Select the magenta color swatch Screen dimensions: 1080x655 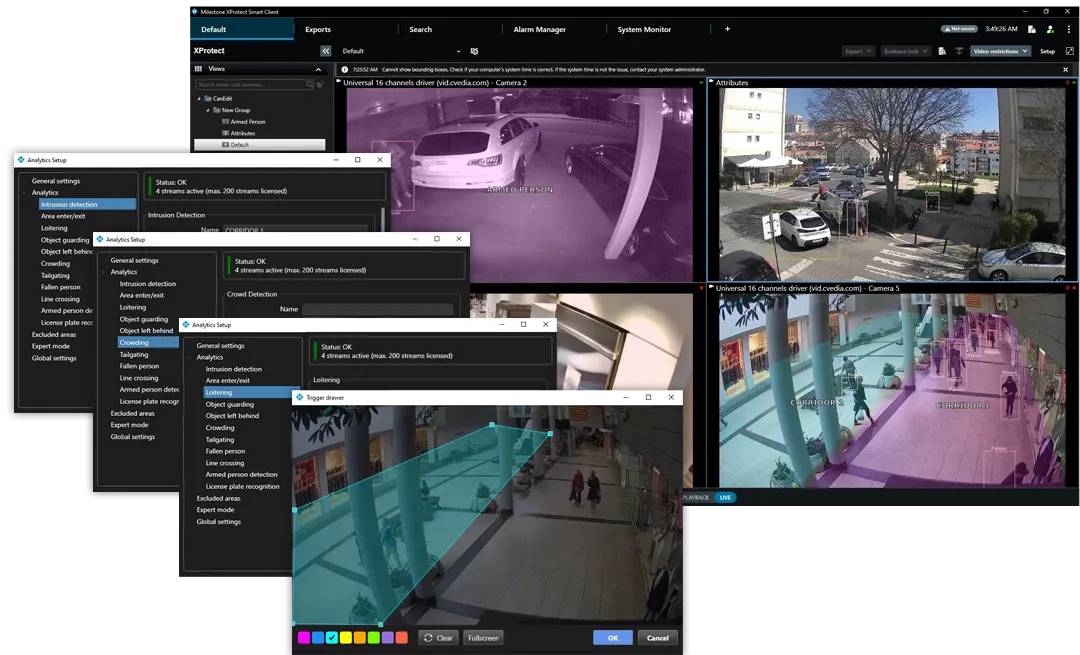(x=302, y=637)
